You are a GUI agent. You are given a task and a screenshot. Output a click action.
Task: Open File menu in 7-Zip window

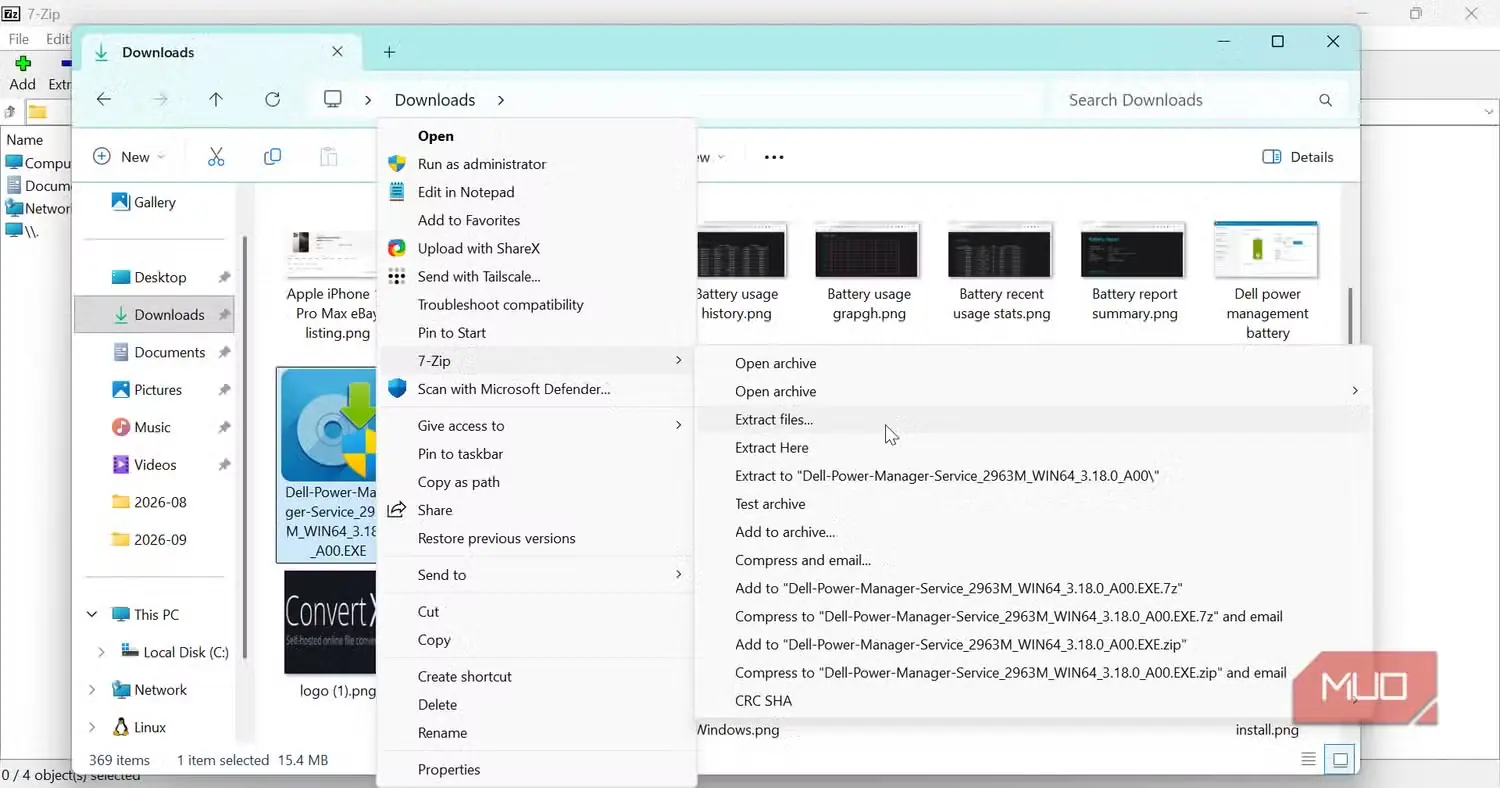pos(18,39)
